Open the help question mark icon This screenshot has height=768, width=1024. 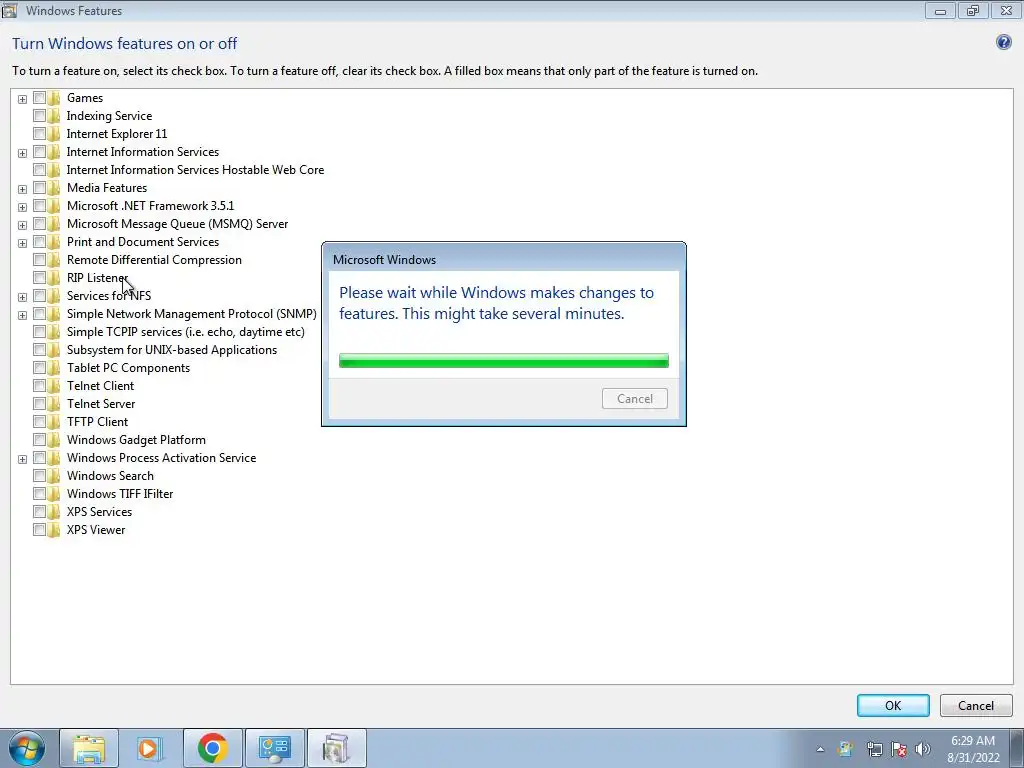[1004, 42]
